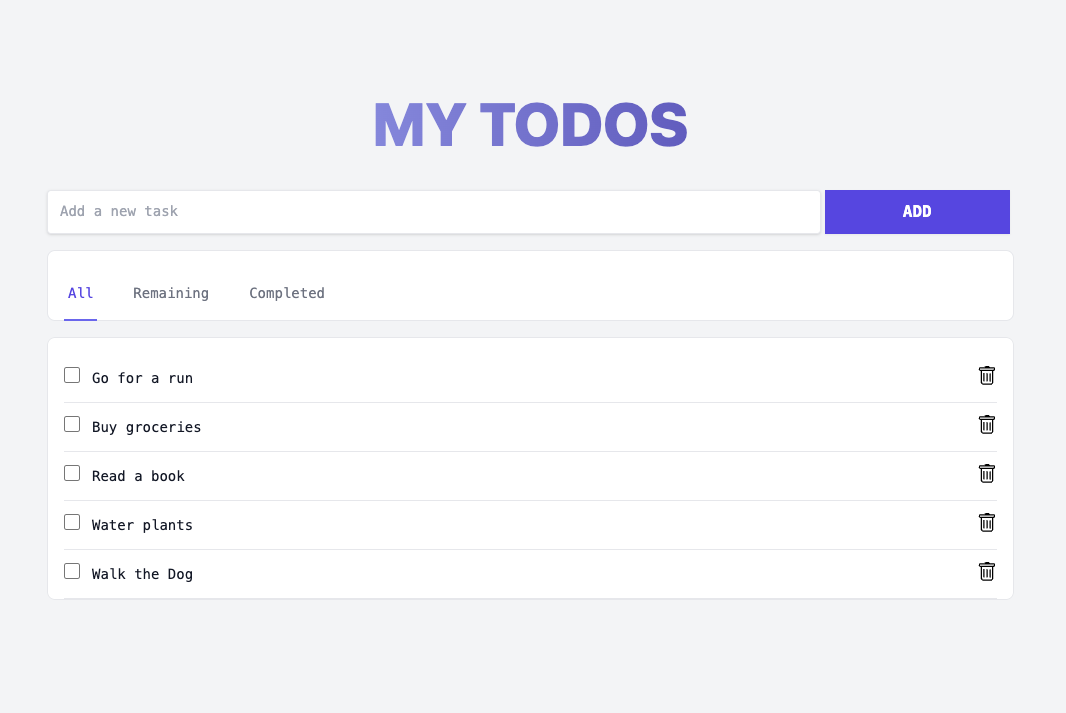Check the "Water plants" checkbox
This screenshot has width=1066, height=713.
pos(72,521)
